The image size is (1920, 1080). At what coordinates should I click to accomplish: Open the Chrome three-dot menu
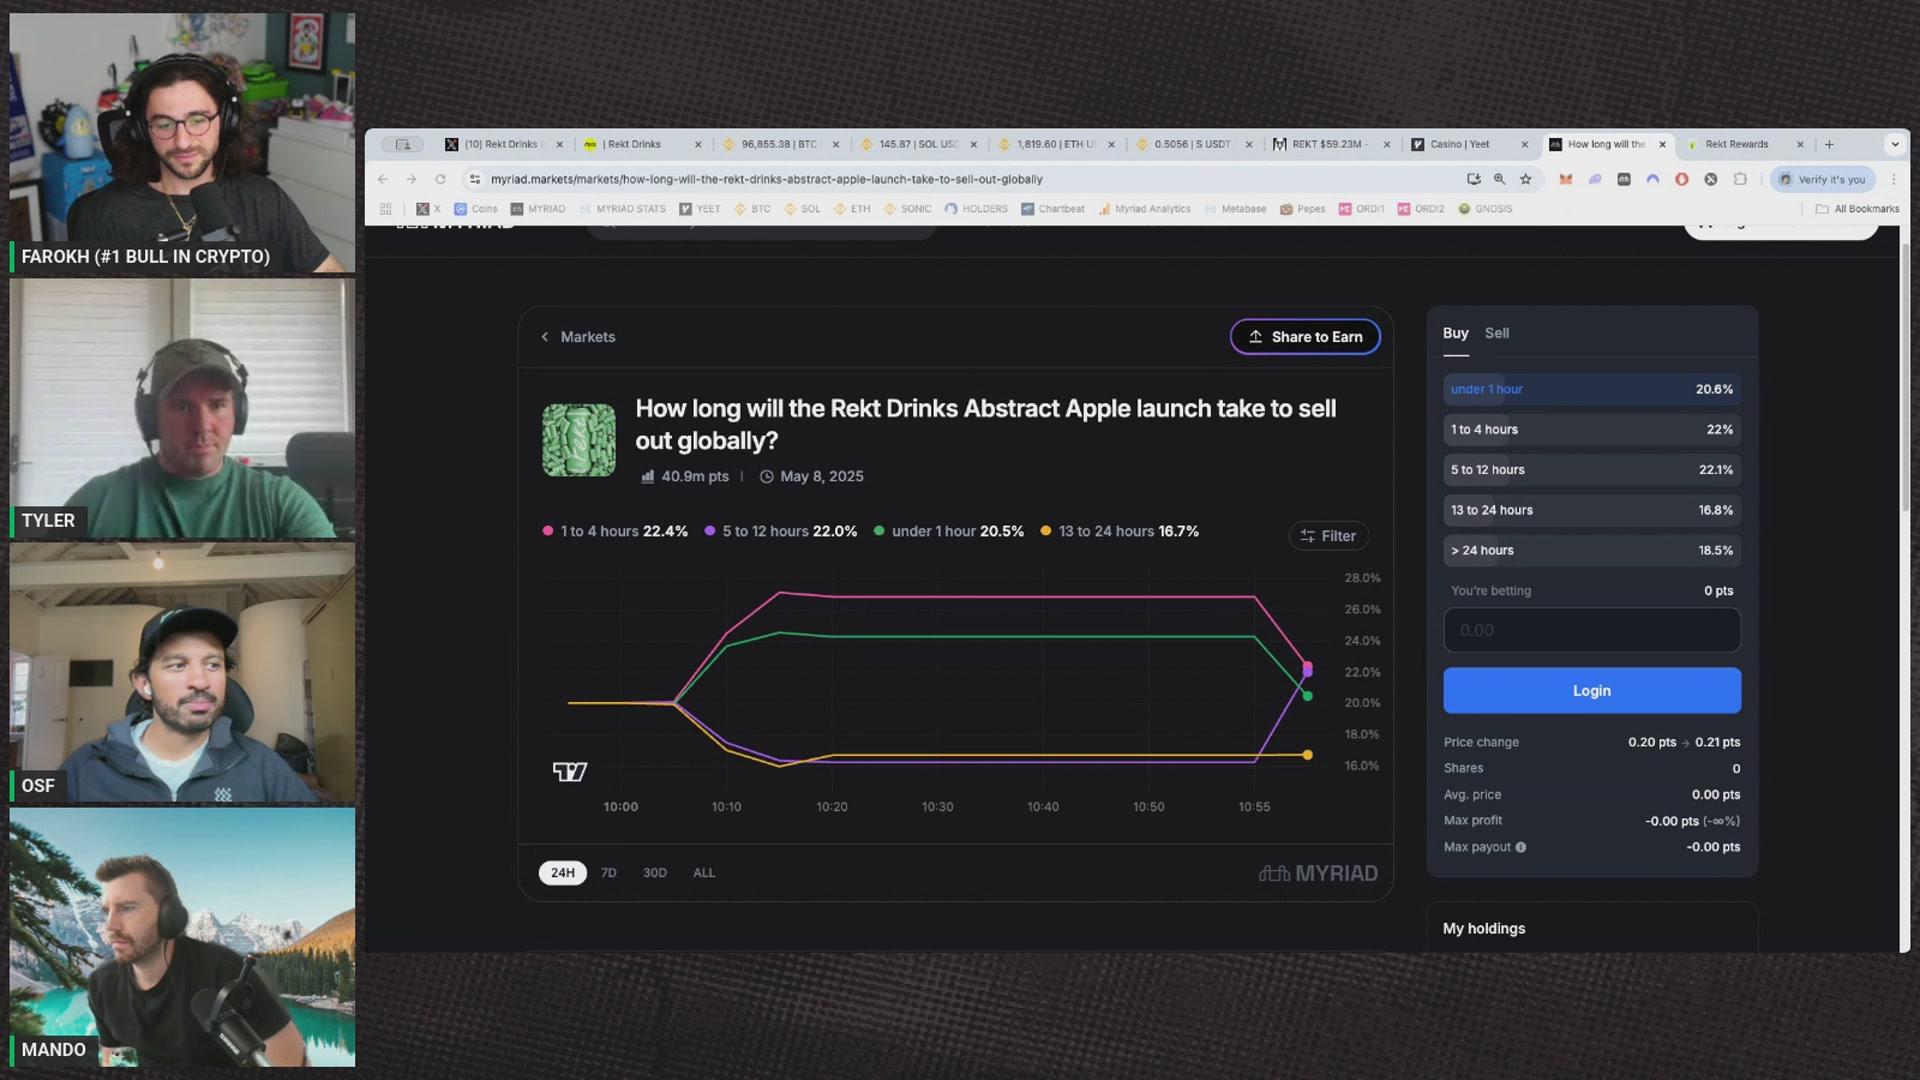1893,179
